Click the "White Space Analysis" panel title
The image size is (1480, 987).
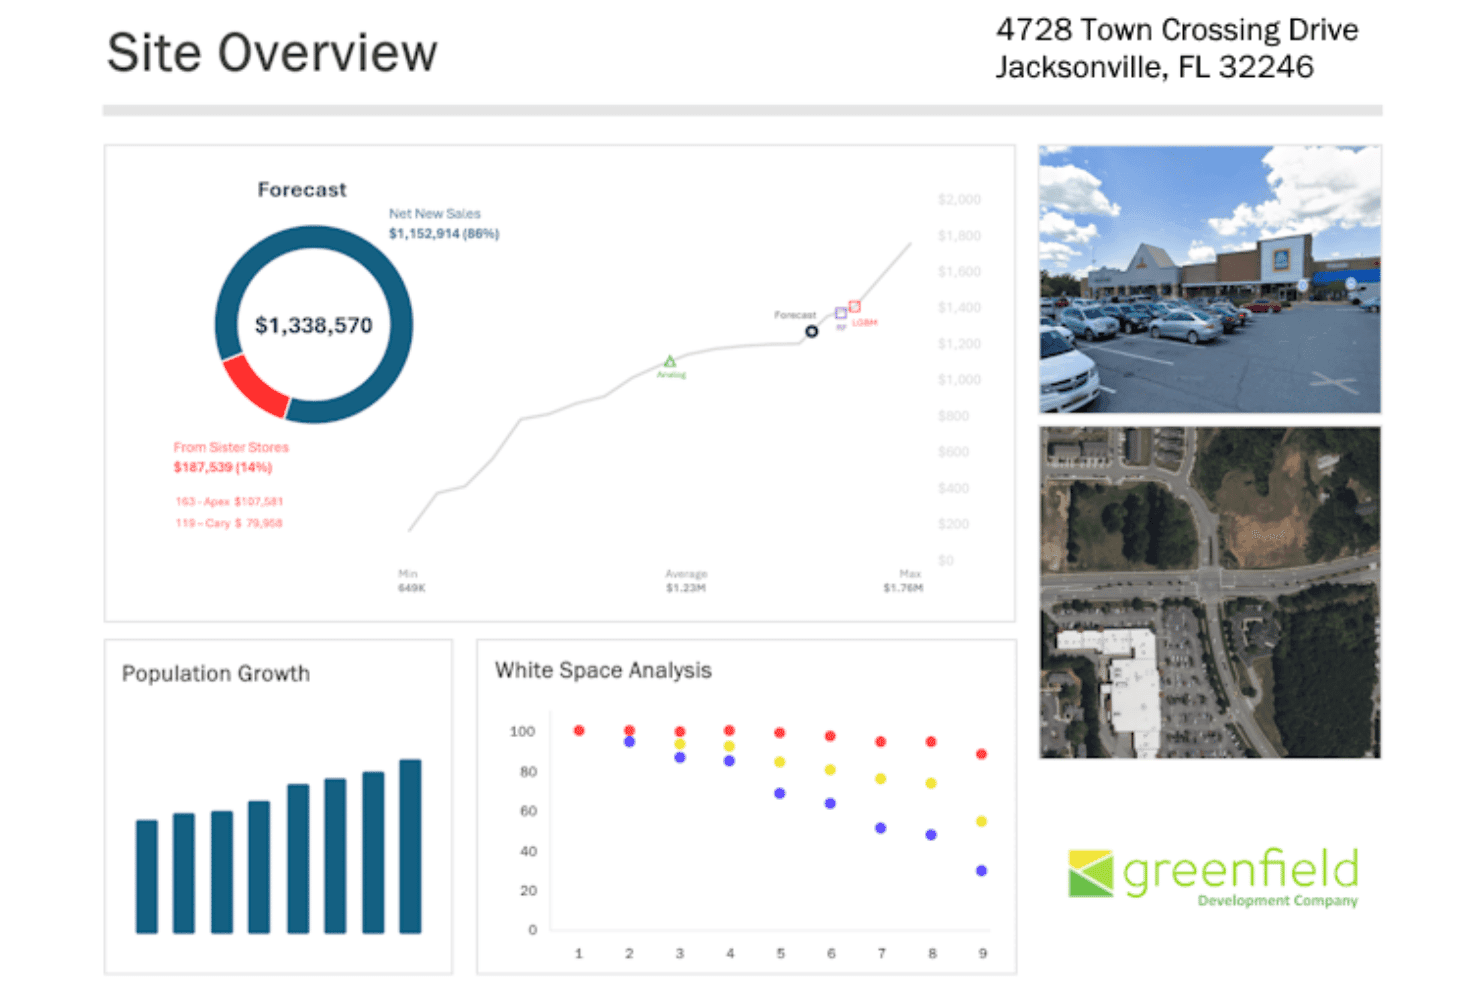click(603, 670)
